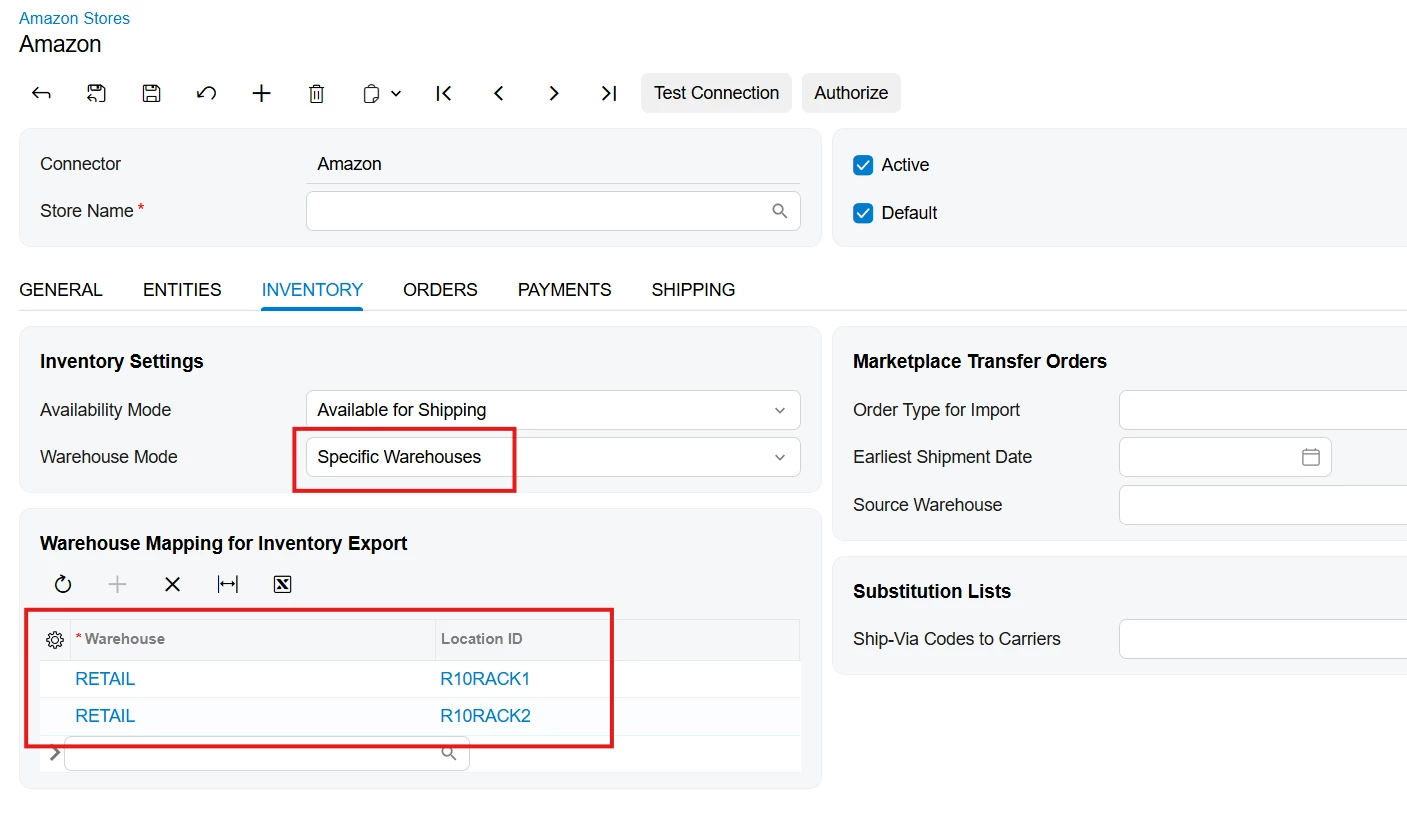Open the clipboard dropdown arrow

pyautogui.click(x=396, y=93)
